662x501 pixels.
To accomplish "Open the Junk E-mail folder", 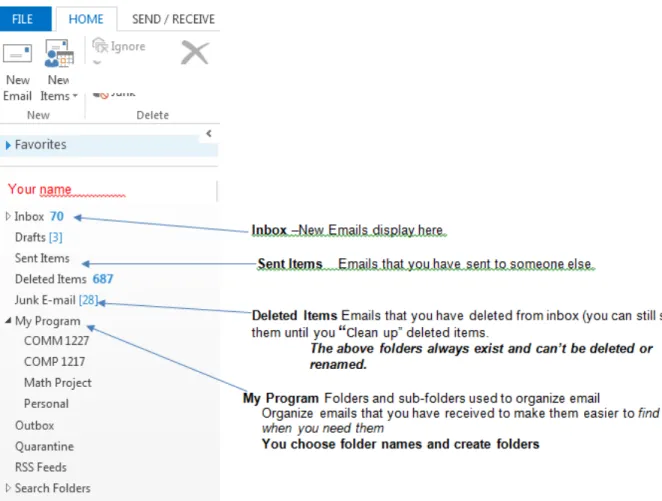I will [45, 300].
